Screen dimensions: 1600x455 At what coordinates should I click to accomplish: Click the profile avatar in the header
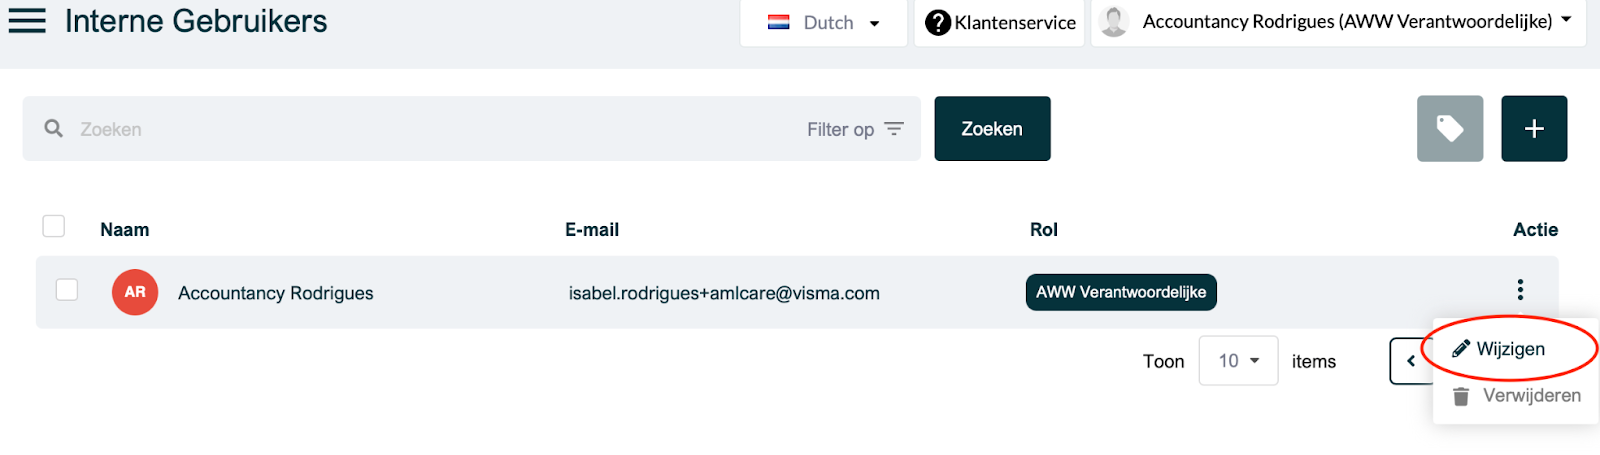point(1114,21)
